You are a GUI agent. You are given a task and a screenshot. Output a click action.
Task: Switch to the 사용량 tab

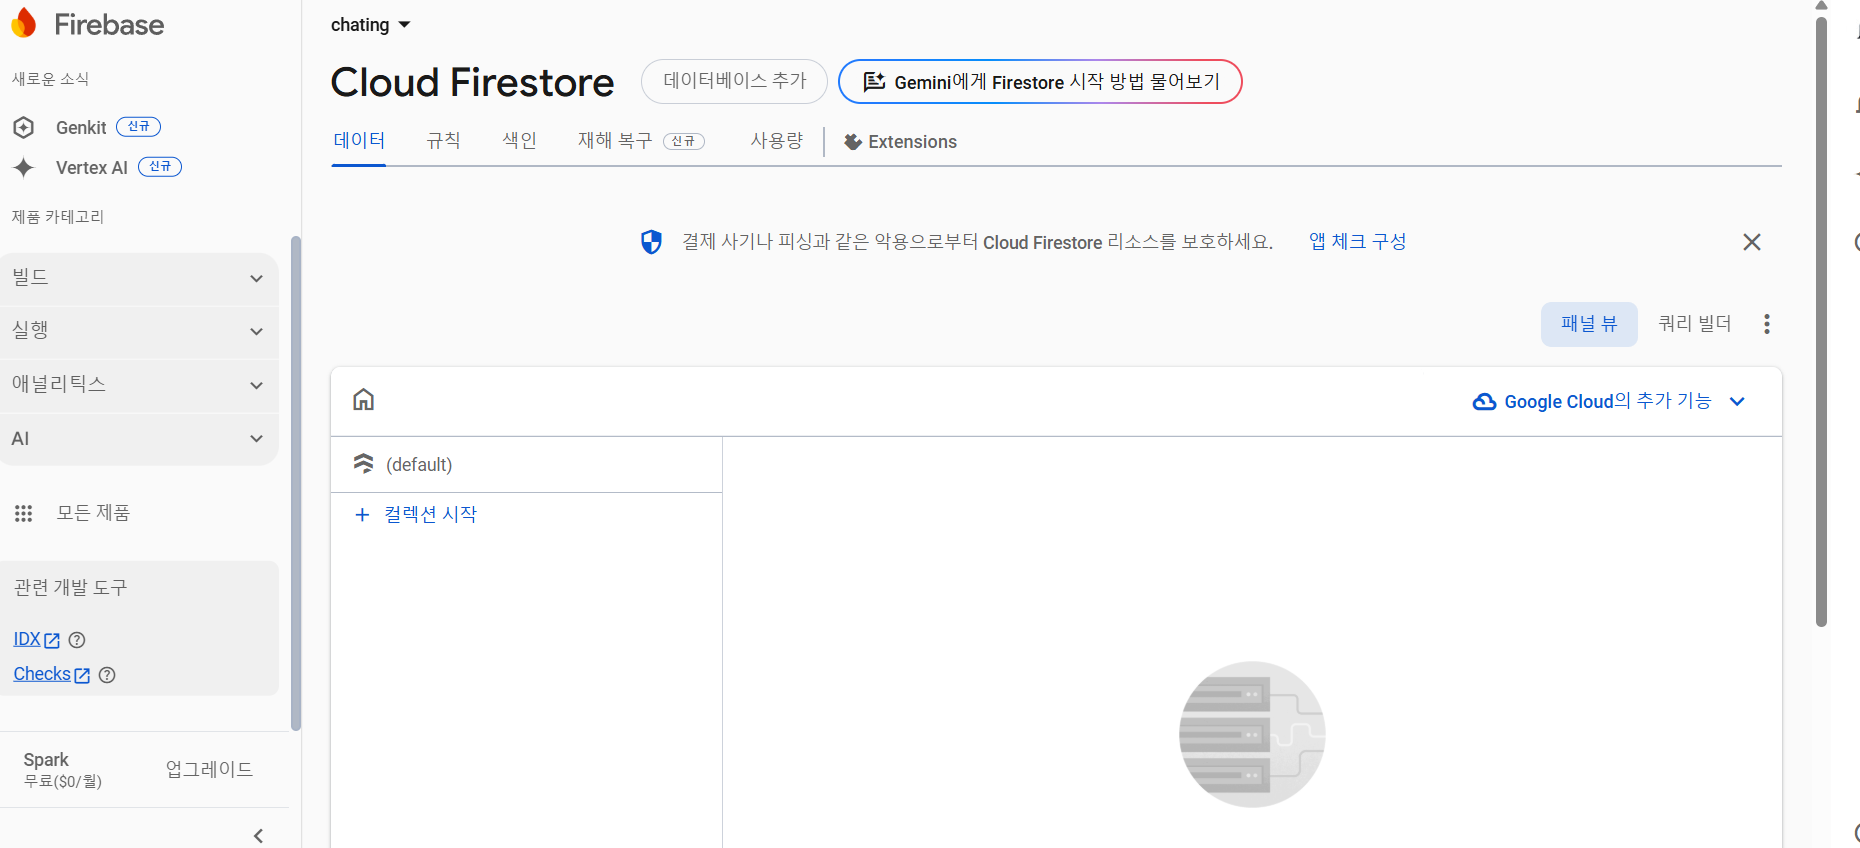(x=777, y=141)
